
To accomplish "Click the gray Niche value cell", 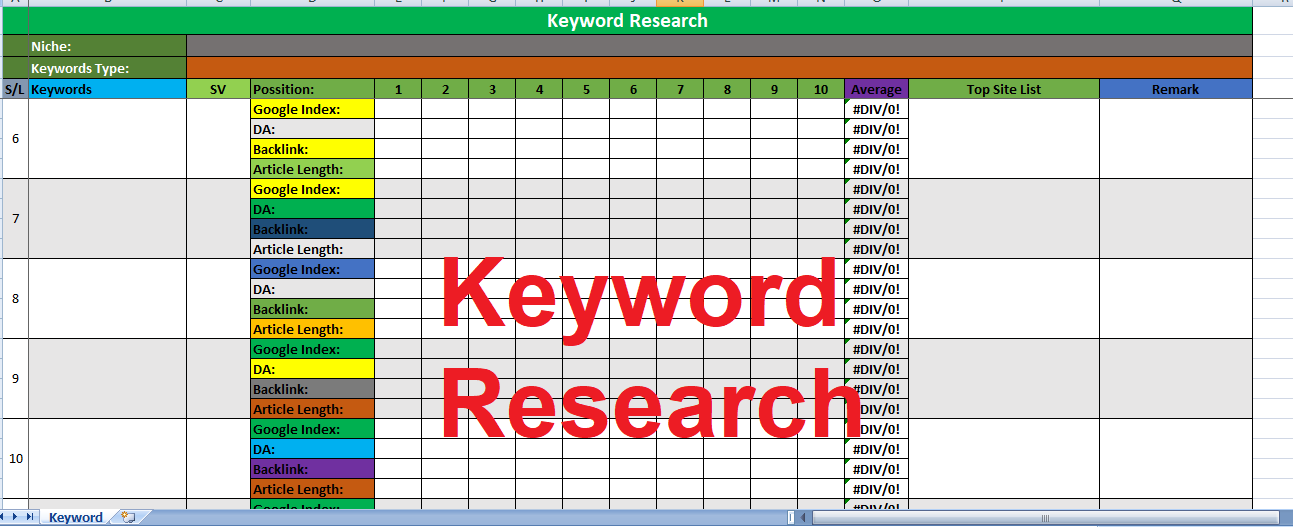I will pos(719,46).
